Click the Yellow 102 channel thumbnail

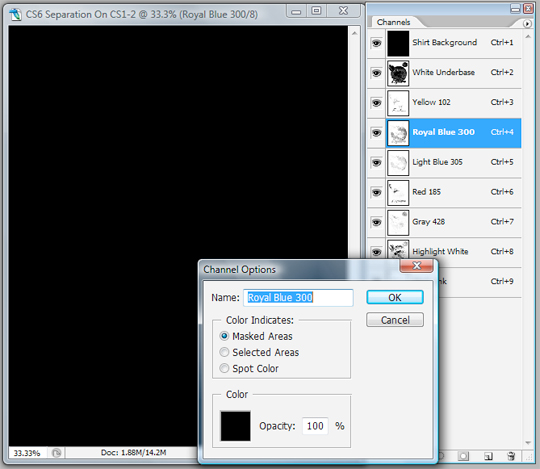click(x=398, y=103)
